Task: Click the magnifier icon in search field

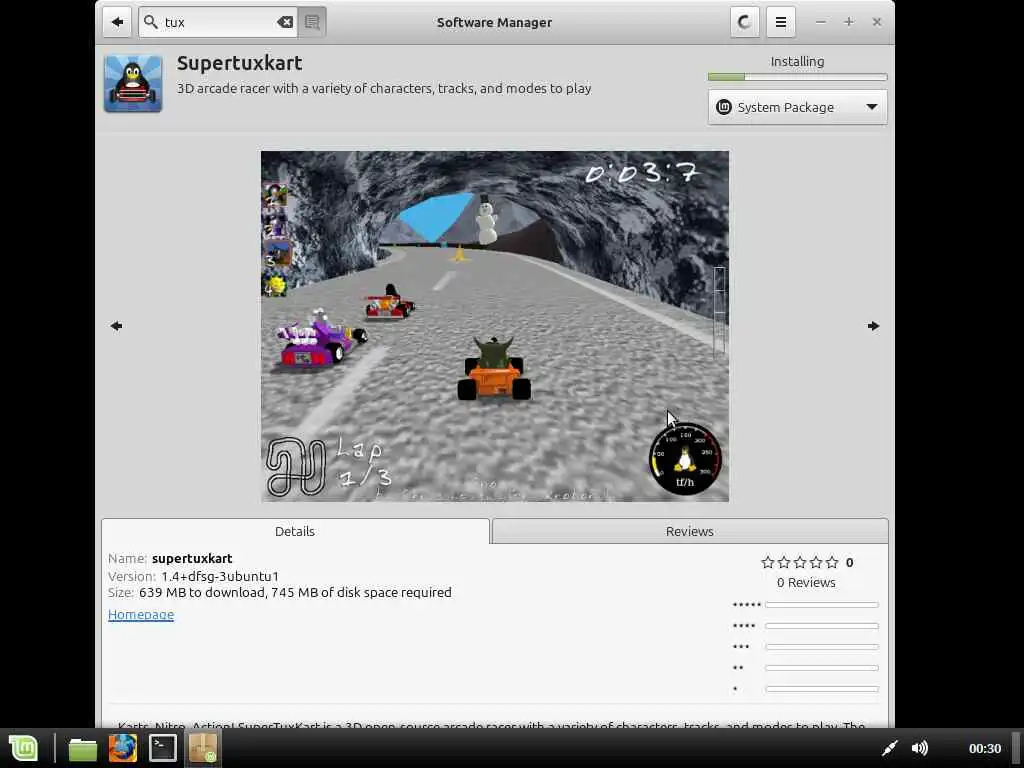Action: point(151,22)
